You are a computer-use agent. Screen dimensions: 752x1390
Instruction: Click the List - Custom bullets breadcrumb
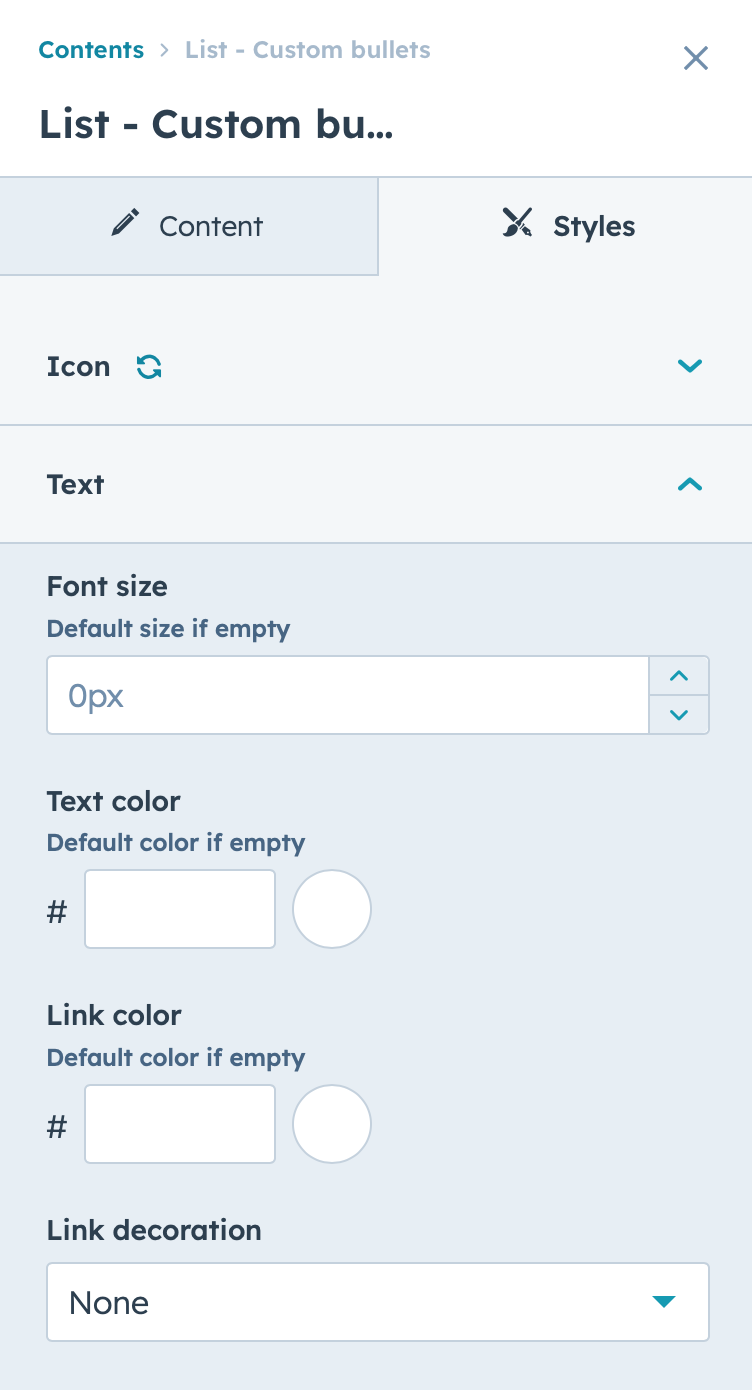click(308, 50)
